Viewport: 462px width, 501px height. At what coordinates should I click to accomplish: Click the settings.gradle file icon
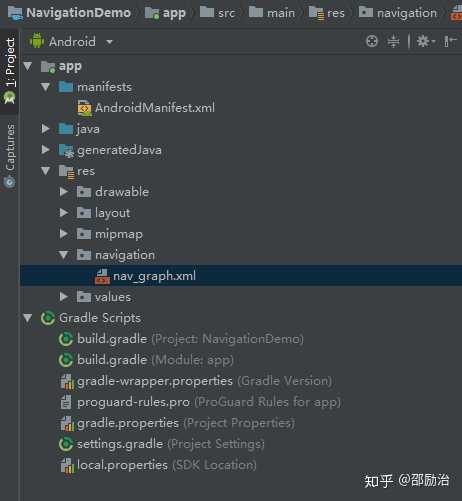(x=66, y=444)
